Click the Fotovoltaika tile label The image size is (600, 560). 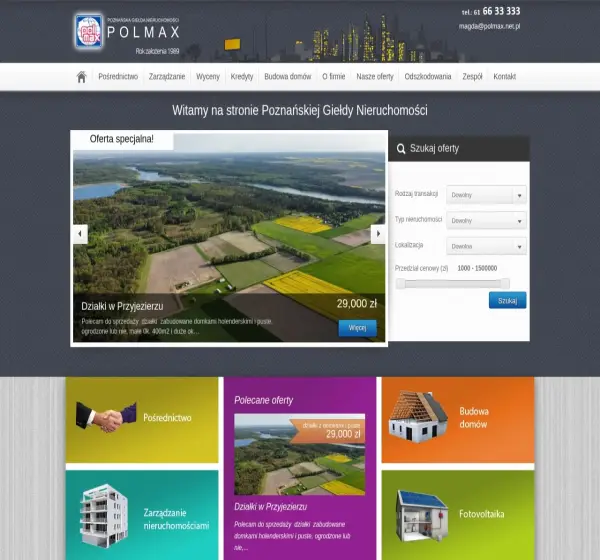pos(482,514)
